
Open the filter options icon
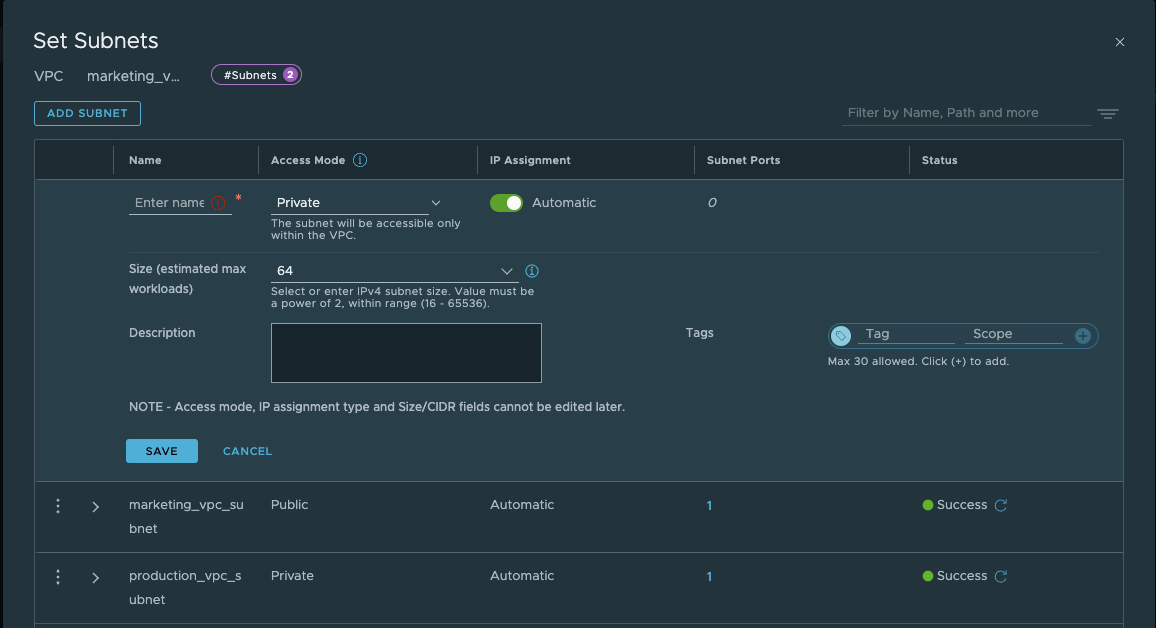coord(1107,114)
